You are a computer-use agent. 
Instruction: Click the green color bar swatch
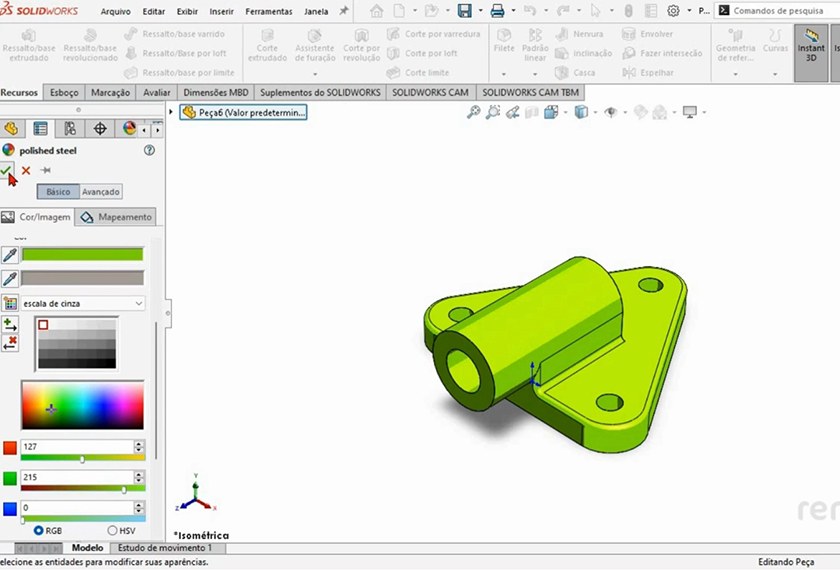(x=82, y=255)
